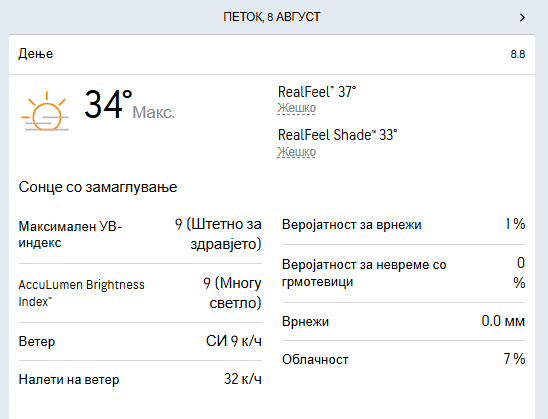This screenshot has height=419, width=548.
Task: Open the ПЕТОК, 8 АВГУСТ date header
Action: point(272,17)
